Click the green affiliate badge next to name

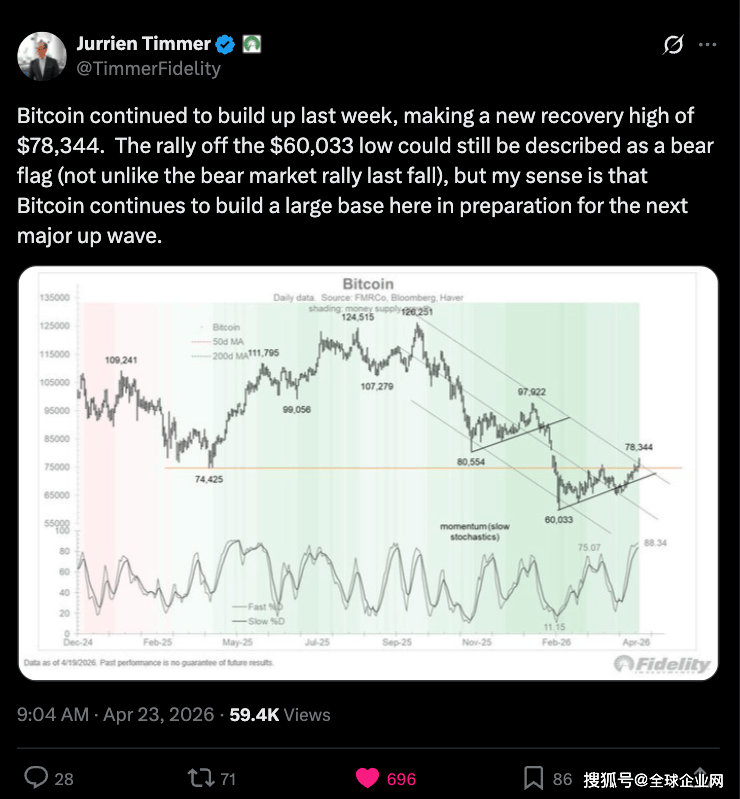point(253,44)
